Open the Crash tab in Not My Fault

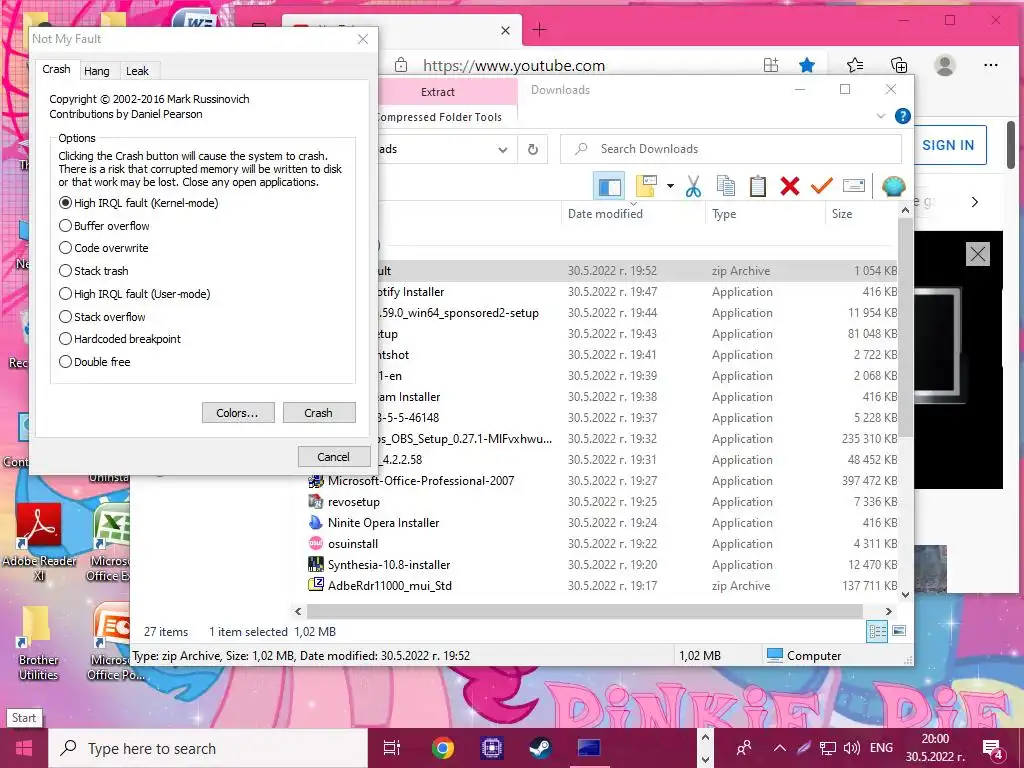point(56,69)
